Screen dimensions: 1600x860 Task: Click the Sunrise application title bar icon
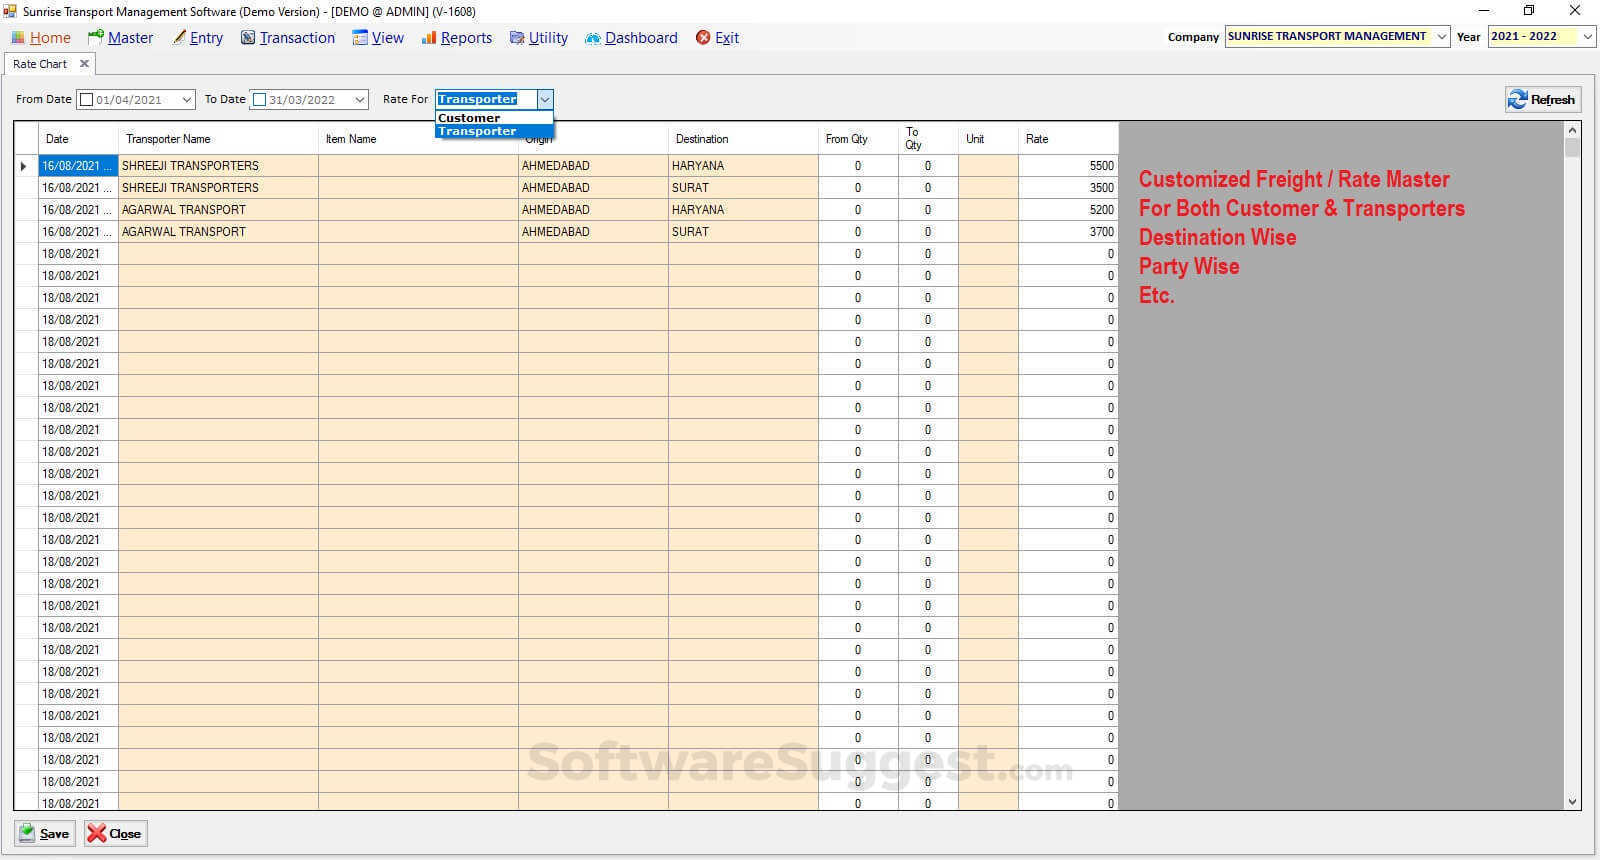(10, 11)
